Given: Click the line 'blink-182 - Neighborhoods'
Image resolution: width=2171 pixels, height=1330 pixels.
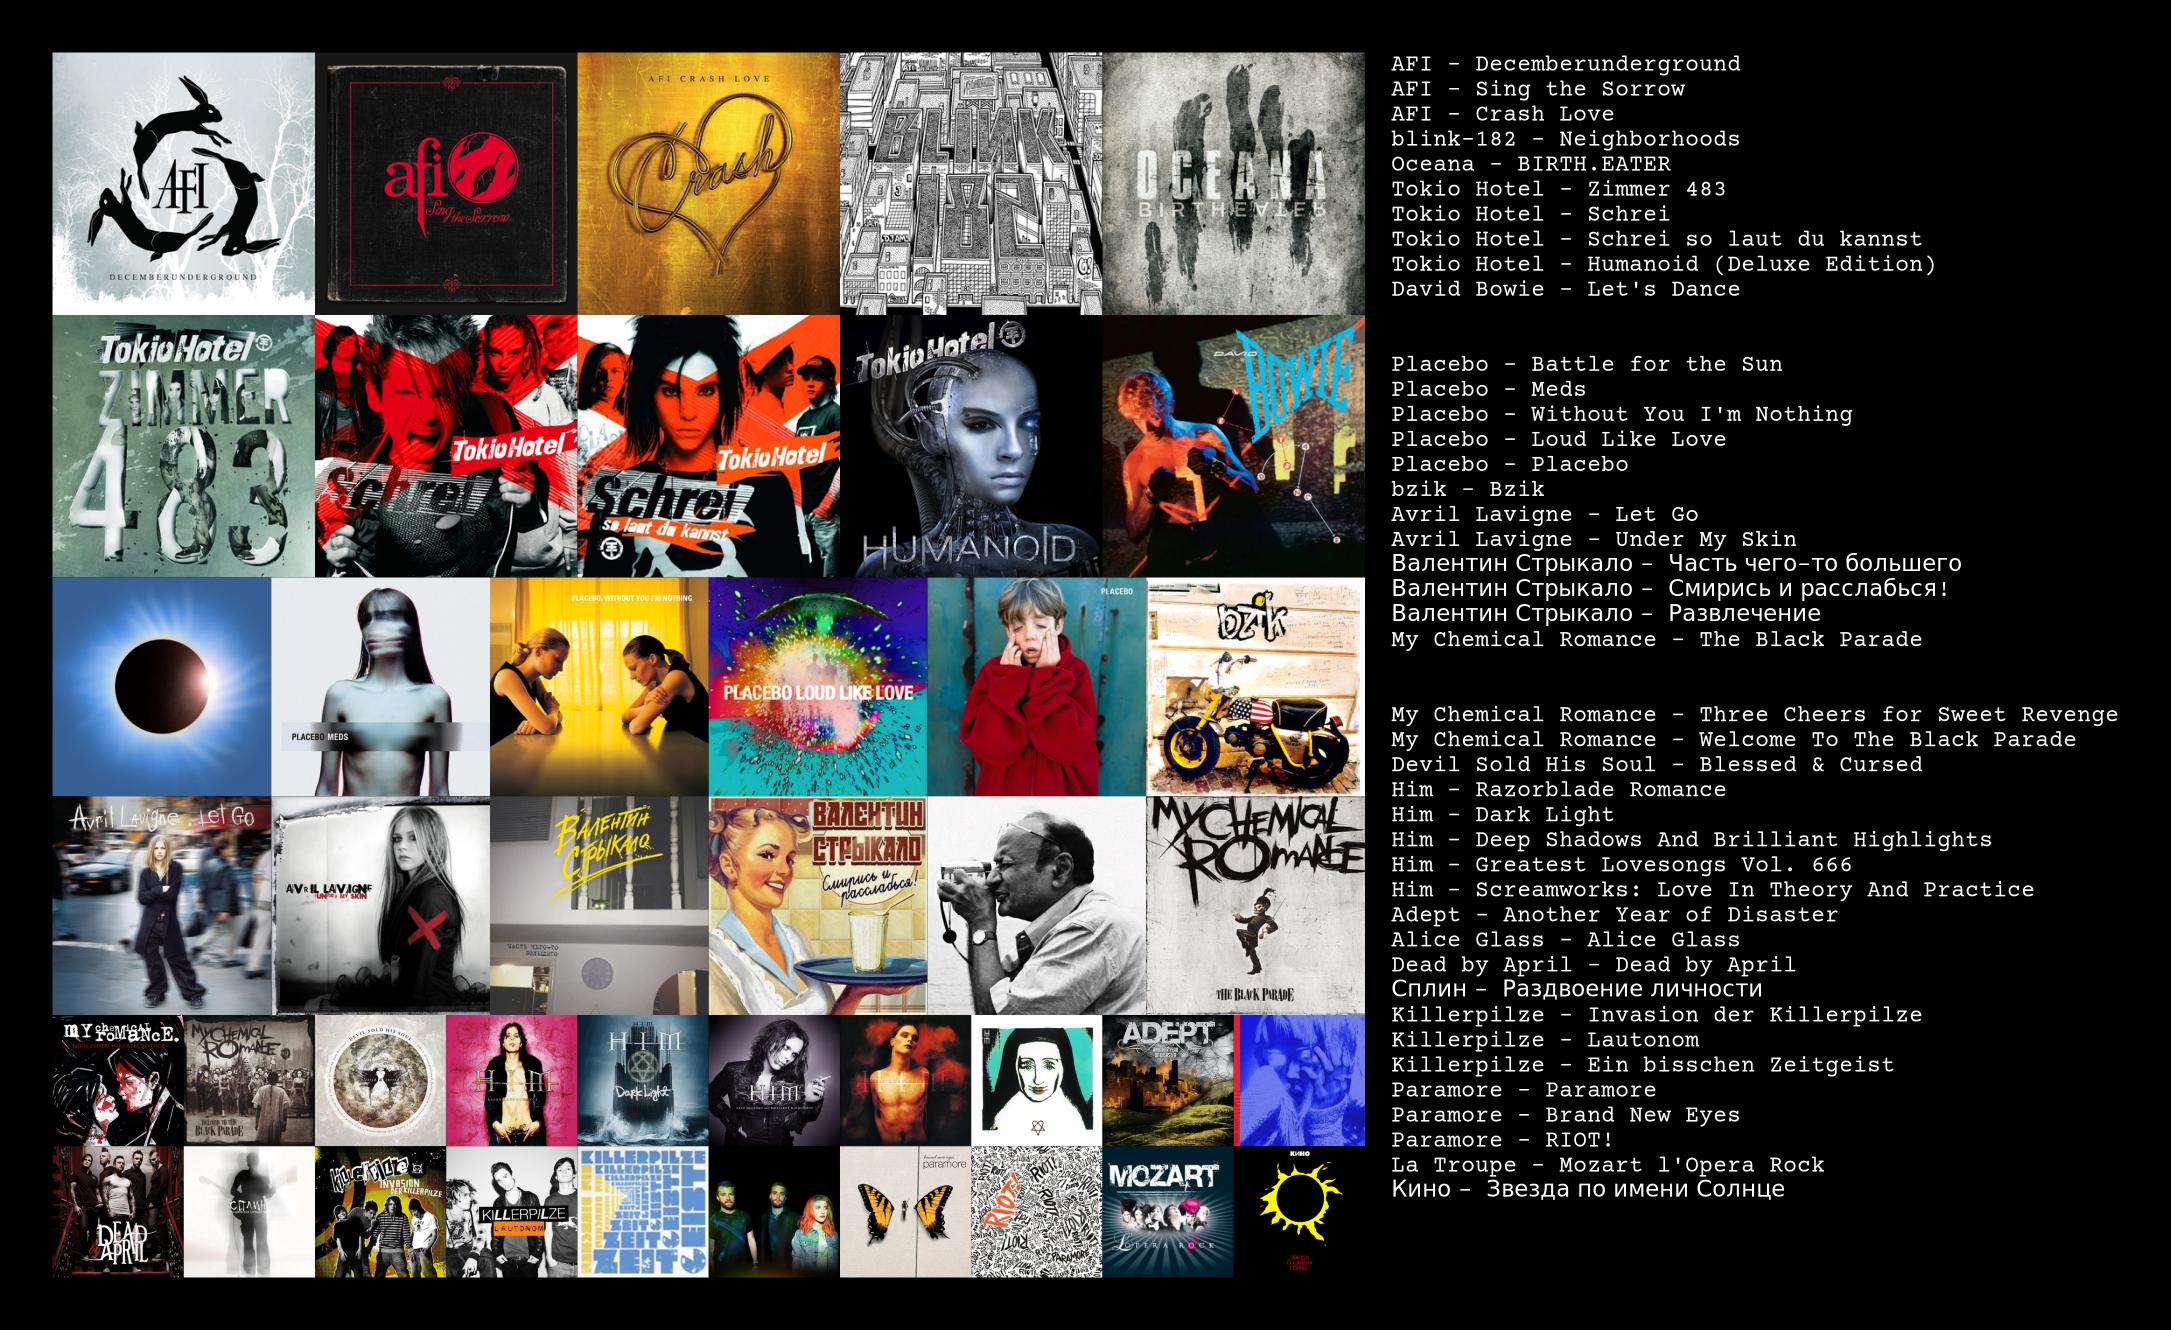Looking at the screenshot, I should [1566, 139].
